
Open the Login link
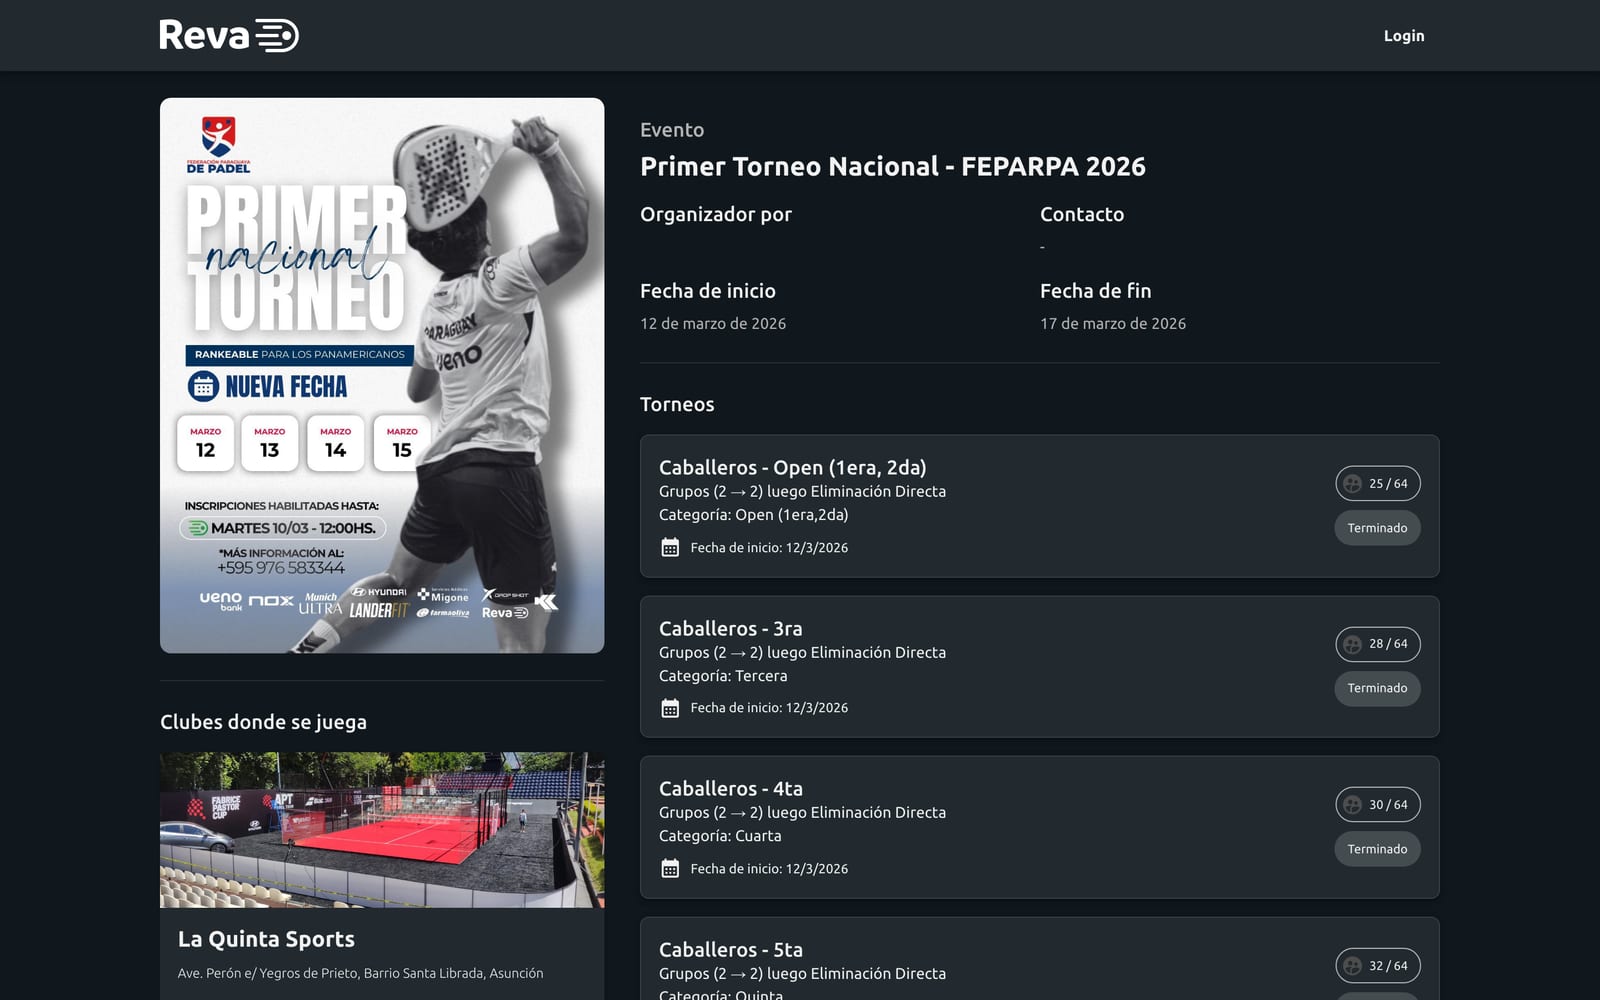1404,36
